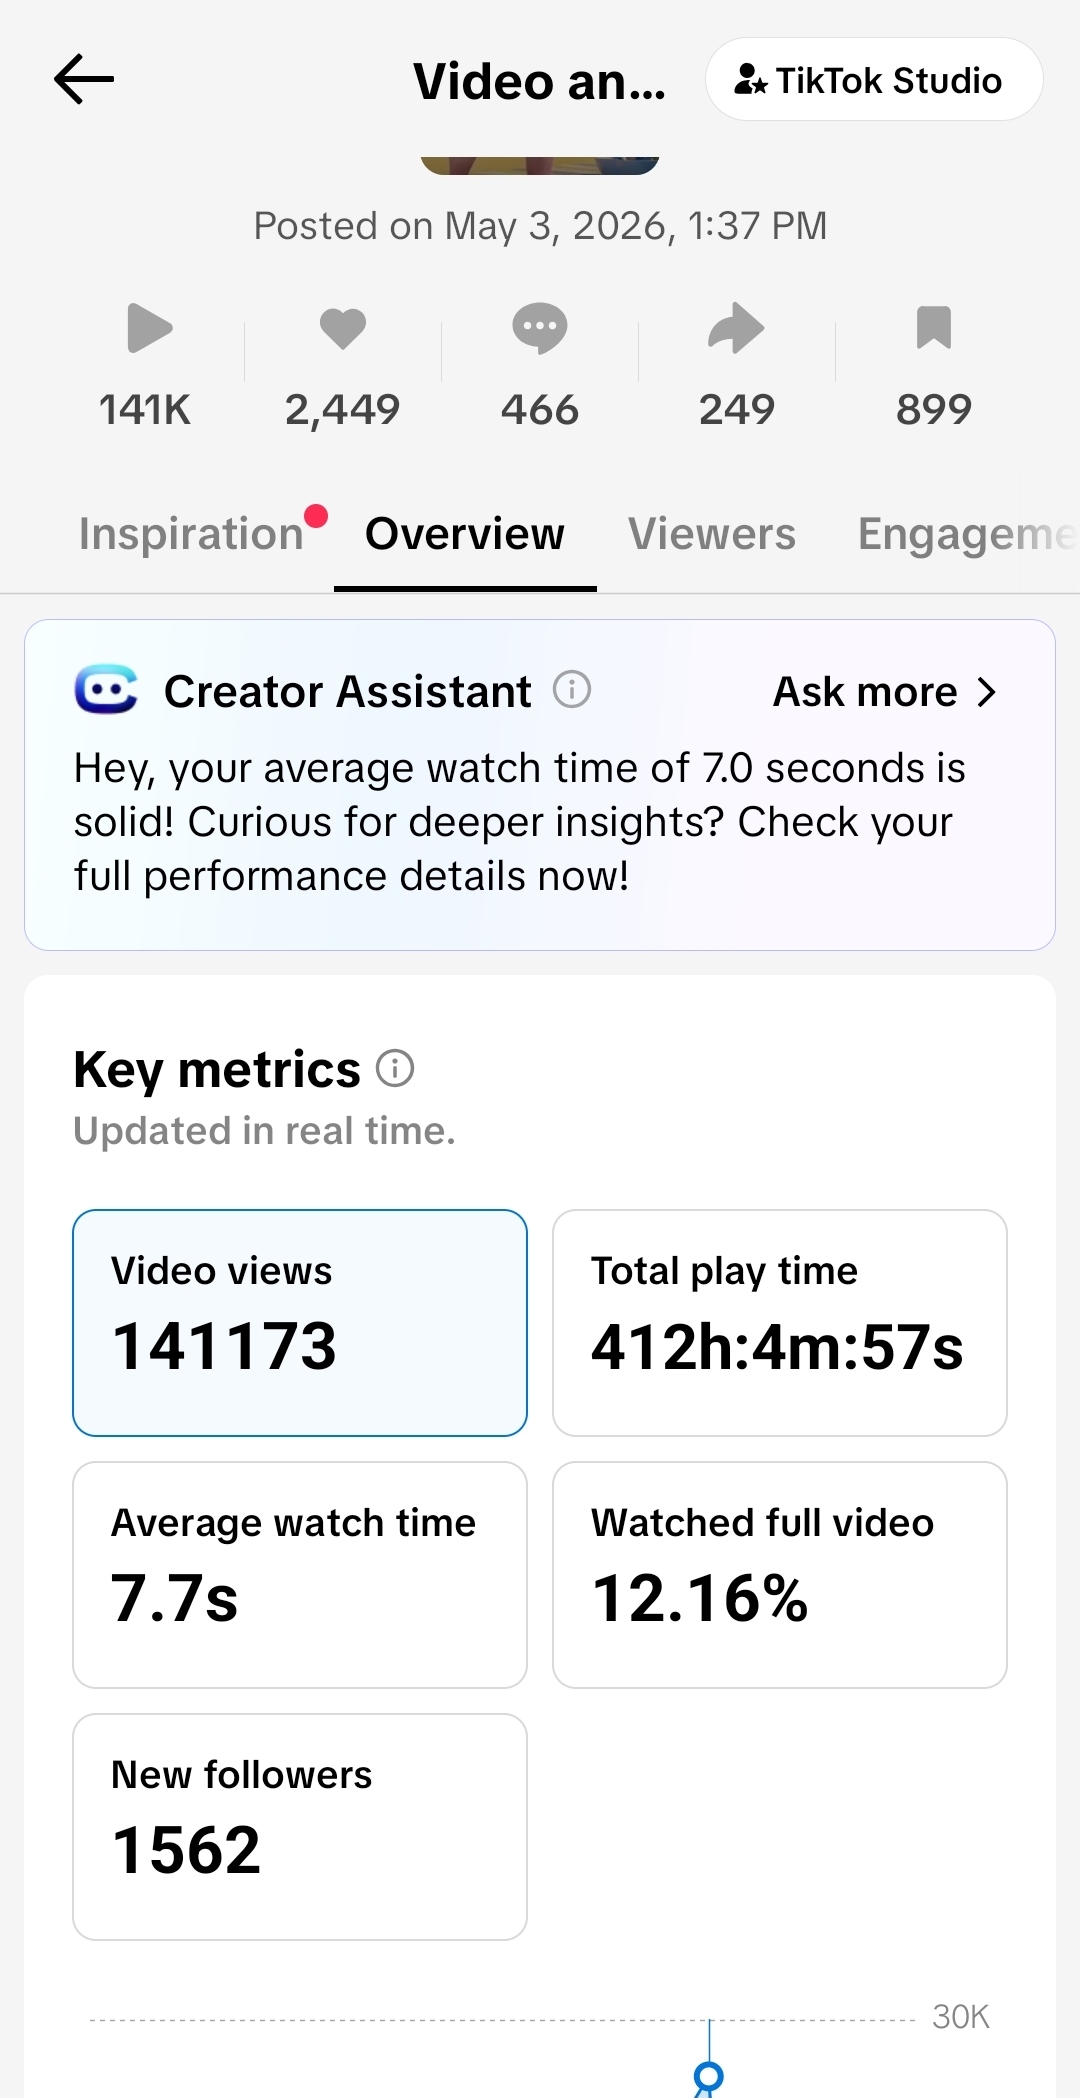Switch to the Viewers tab

pyautogui.click(x=712, y=534)
